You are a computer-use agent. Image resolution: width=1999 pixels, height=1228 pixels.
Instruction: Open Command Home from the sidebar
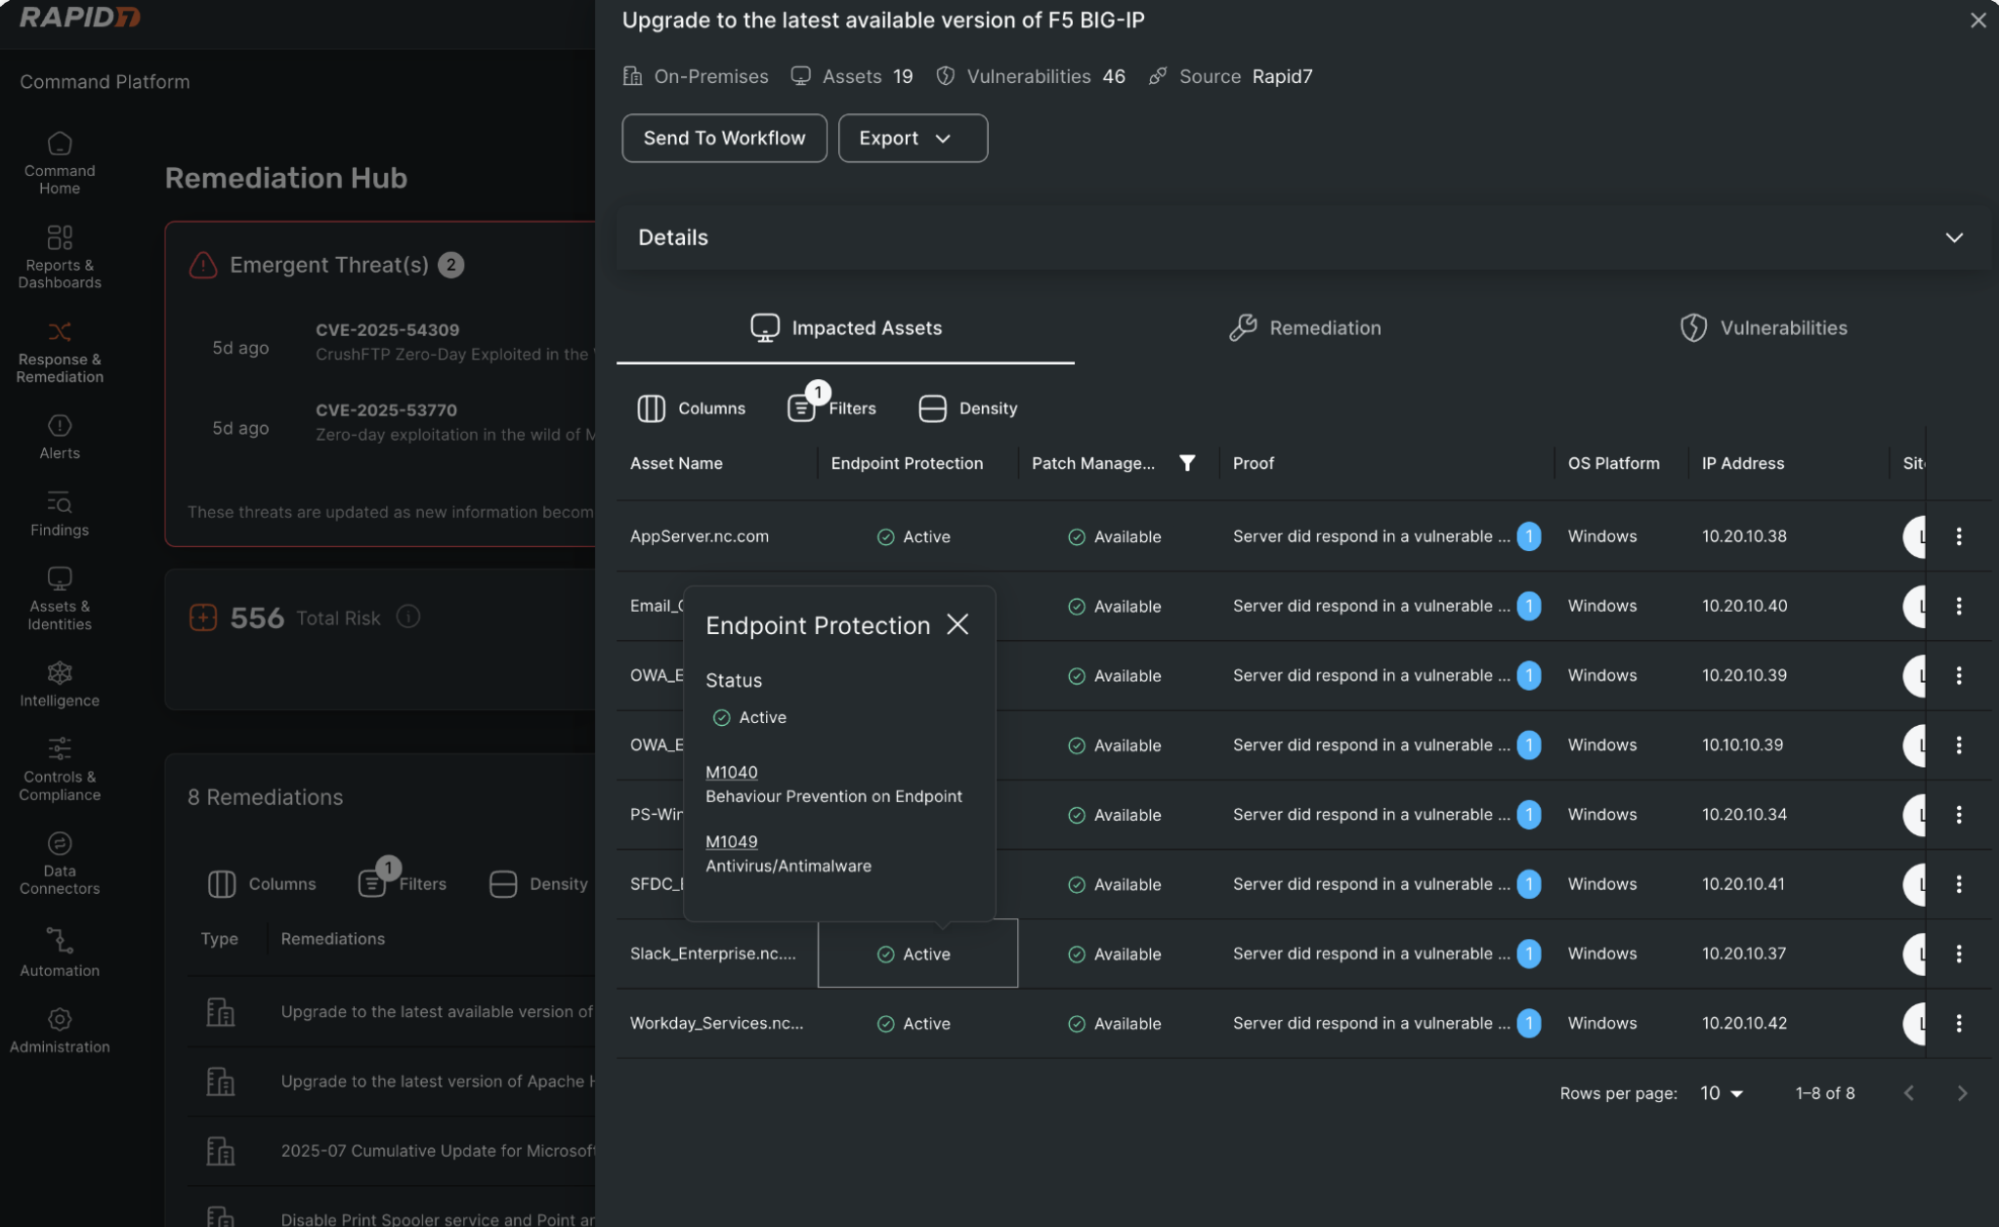pos(59,160)
